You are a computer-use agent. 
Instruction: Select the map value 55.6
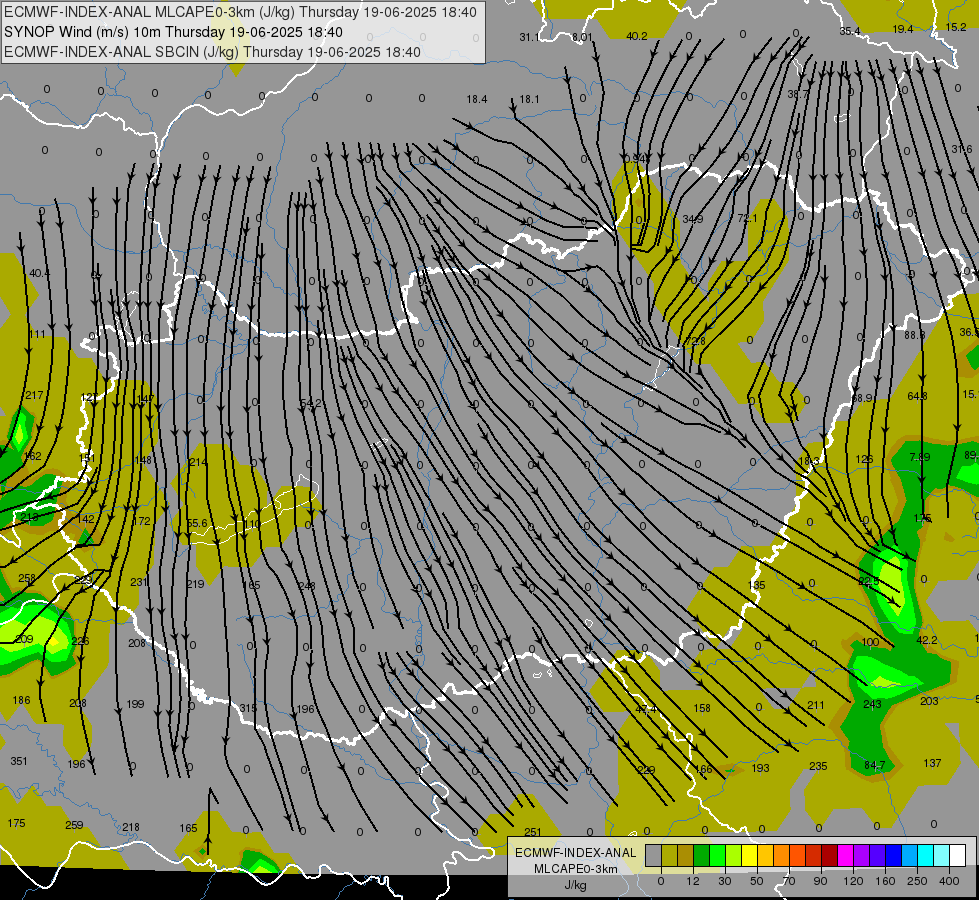pos(197,523)
